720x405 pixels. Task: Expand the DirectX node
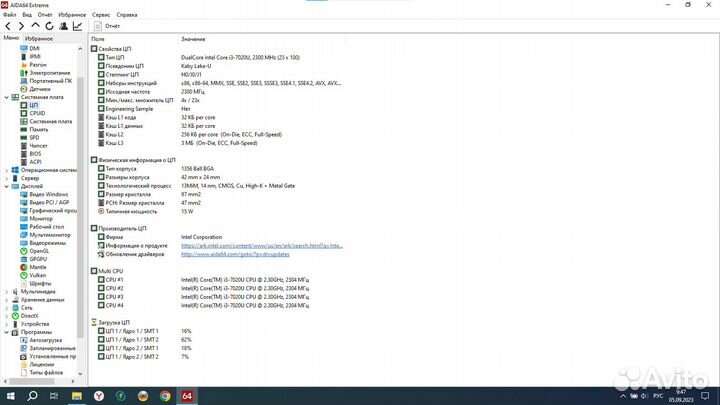click(x=6, y=316)
